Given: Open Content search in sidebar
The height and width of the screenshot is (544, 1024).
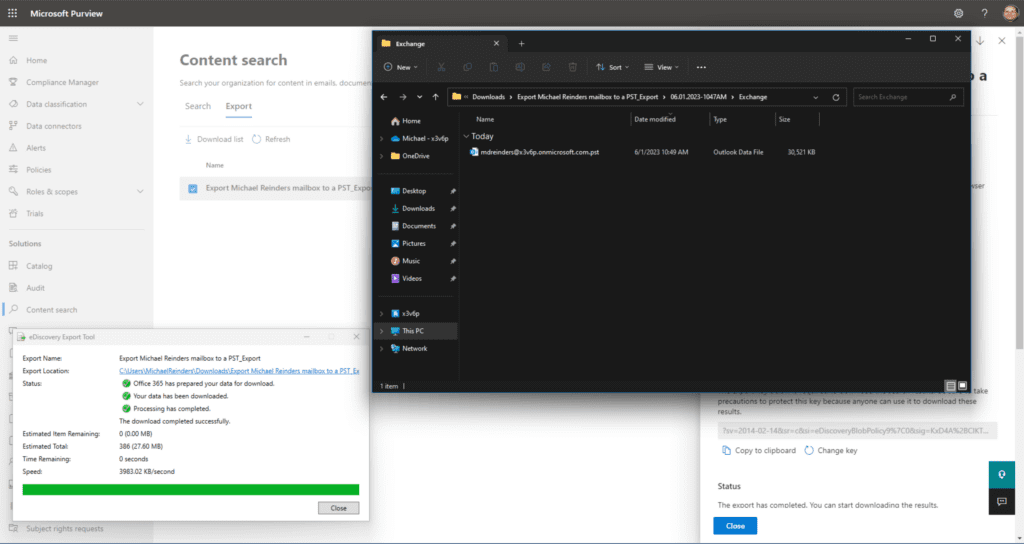Looking at the screenshot, I should [52, 310].
